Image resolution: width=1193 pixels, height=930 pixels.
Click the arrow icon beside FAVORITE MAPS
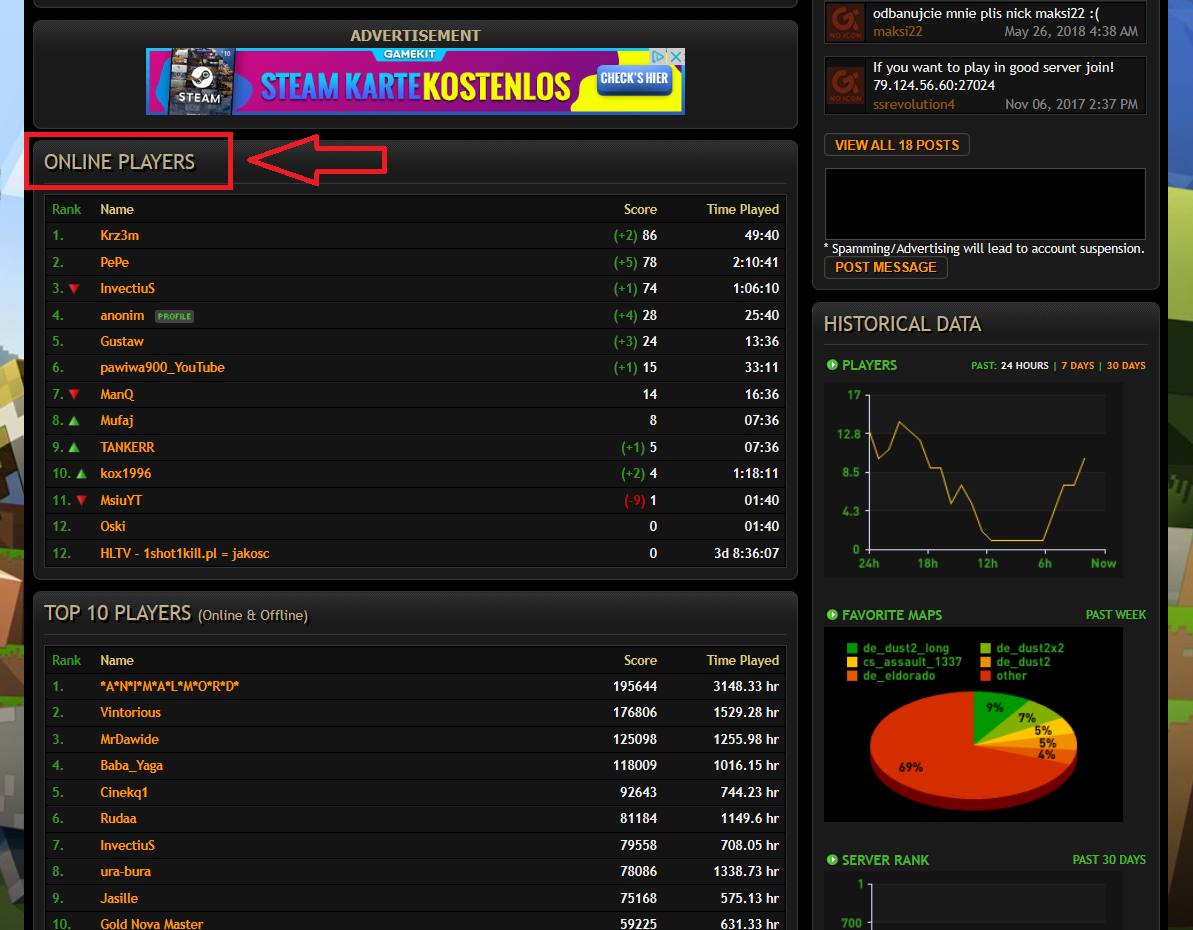click(x=832, y=615)
